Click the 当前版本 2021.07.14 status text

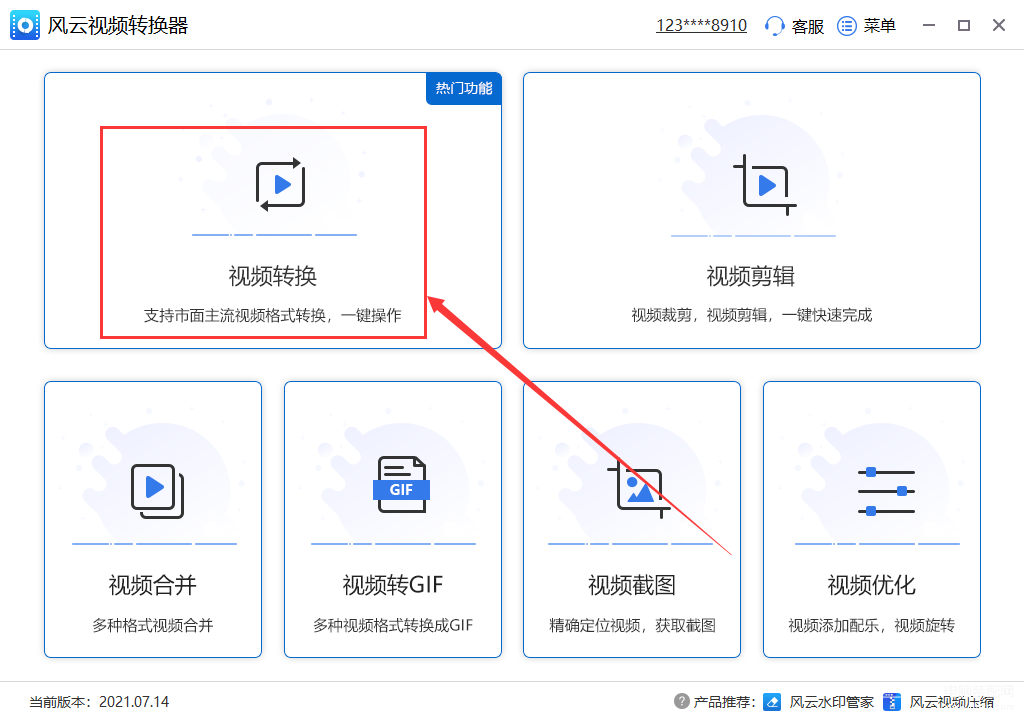[x=99, y=702]
